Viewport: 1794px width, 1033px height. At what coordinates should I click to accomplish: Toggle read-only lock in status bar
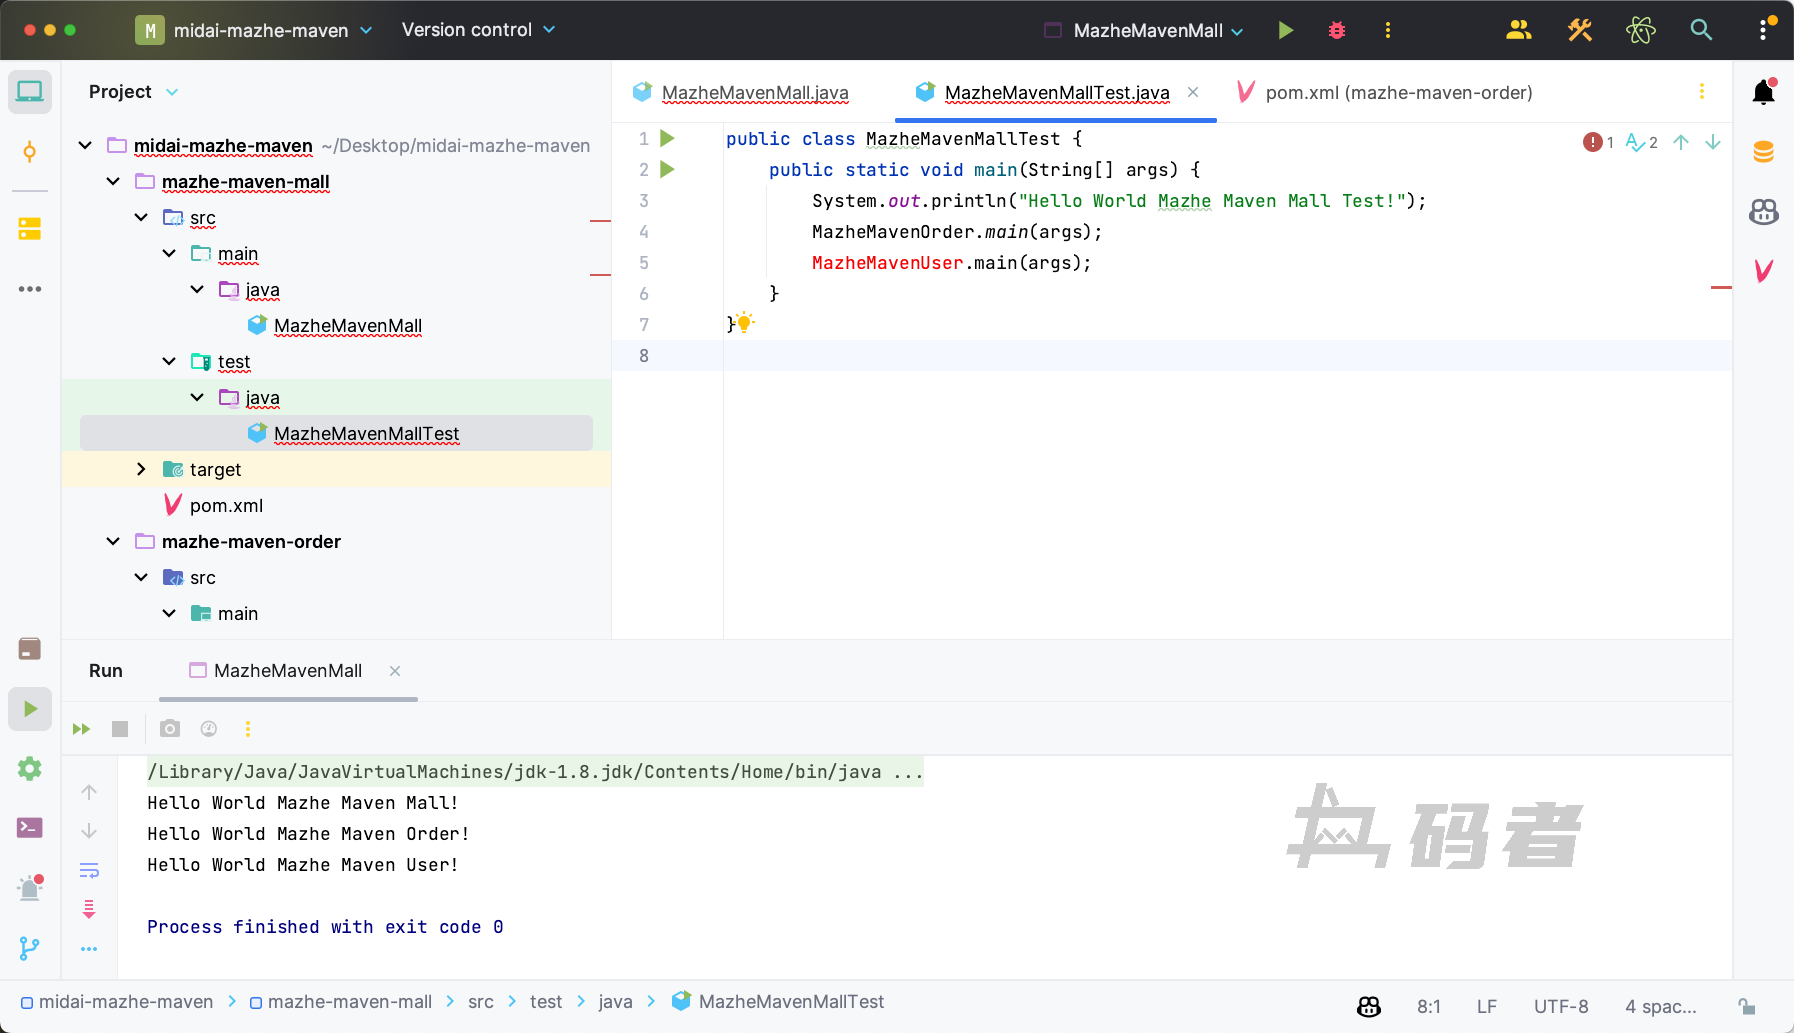1747,1006
